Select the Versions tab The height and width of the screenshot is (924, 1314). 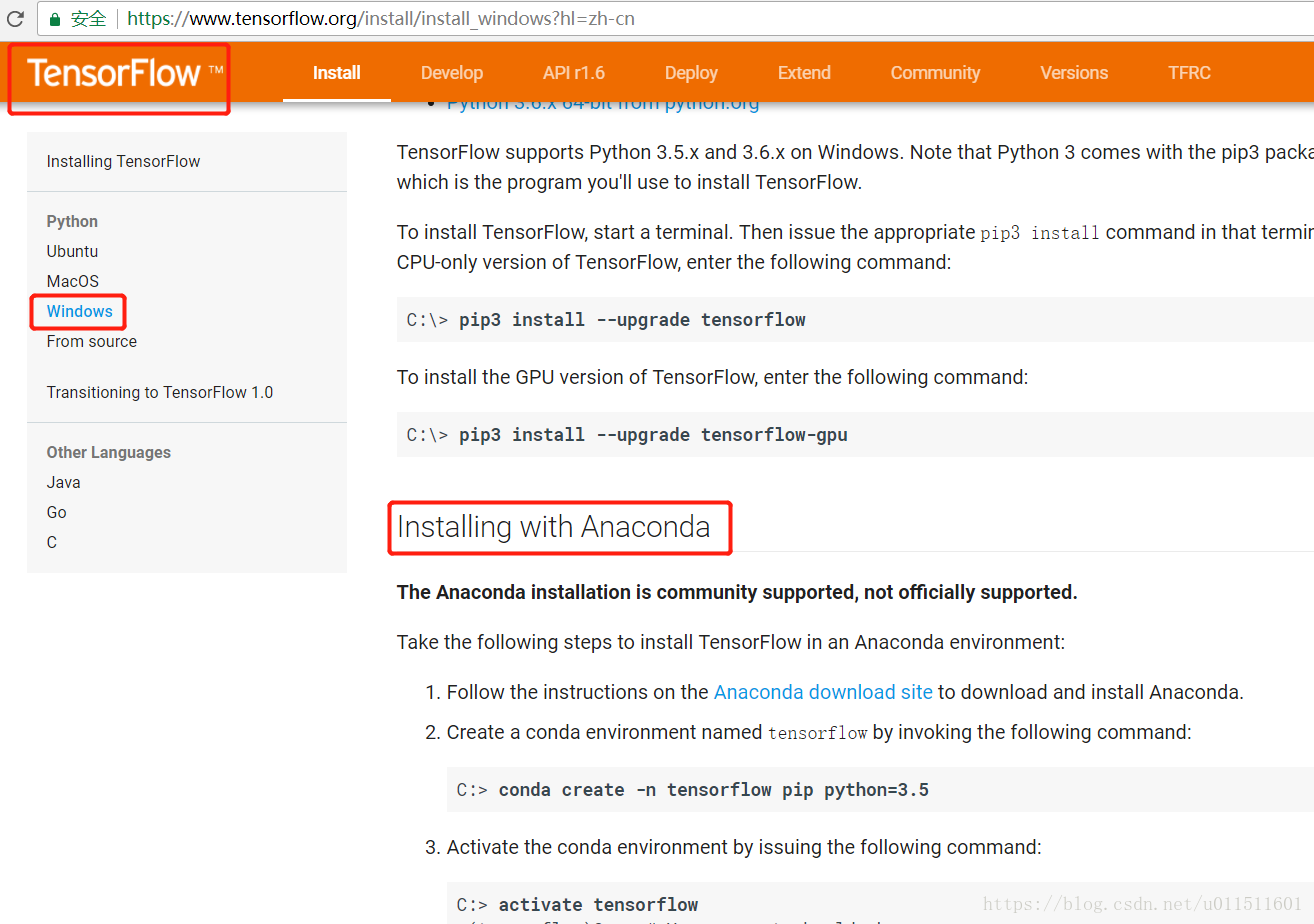pyautogui.click(x=1074, y=73)
